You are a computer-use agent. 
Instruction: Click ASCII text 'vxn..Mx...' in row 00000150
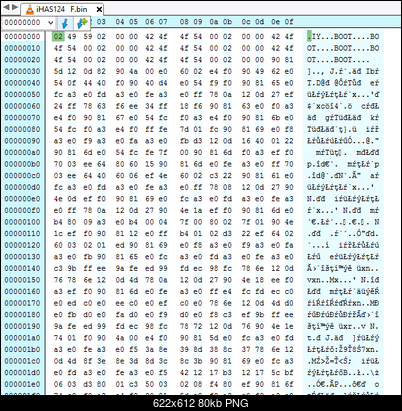pyautogui.click(x=330, y=280)
